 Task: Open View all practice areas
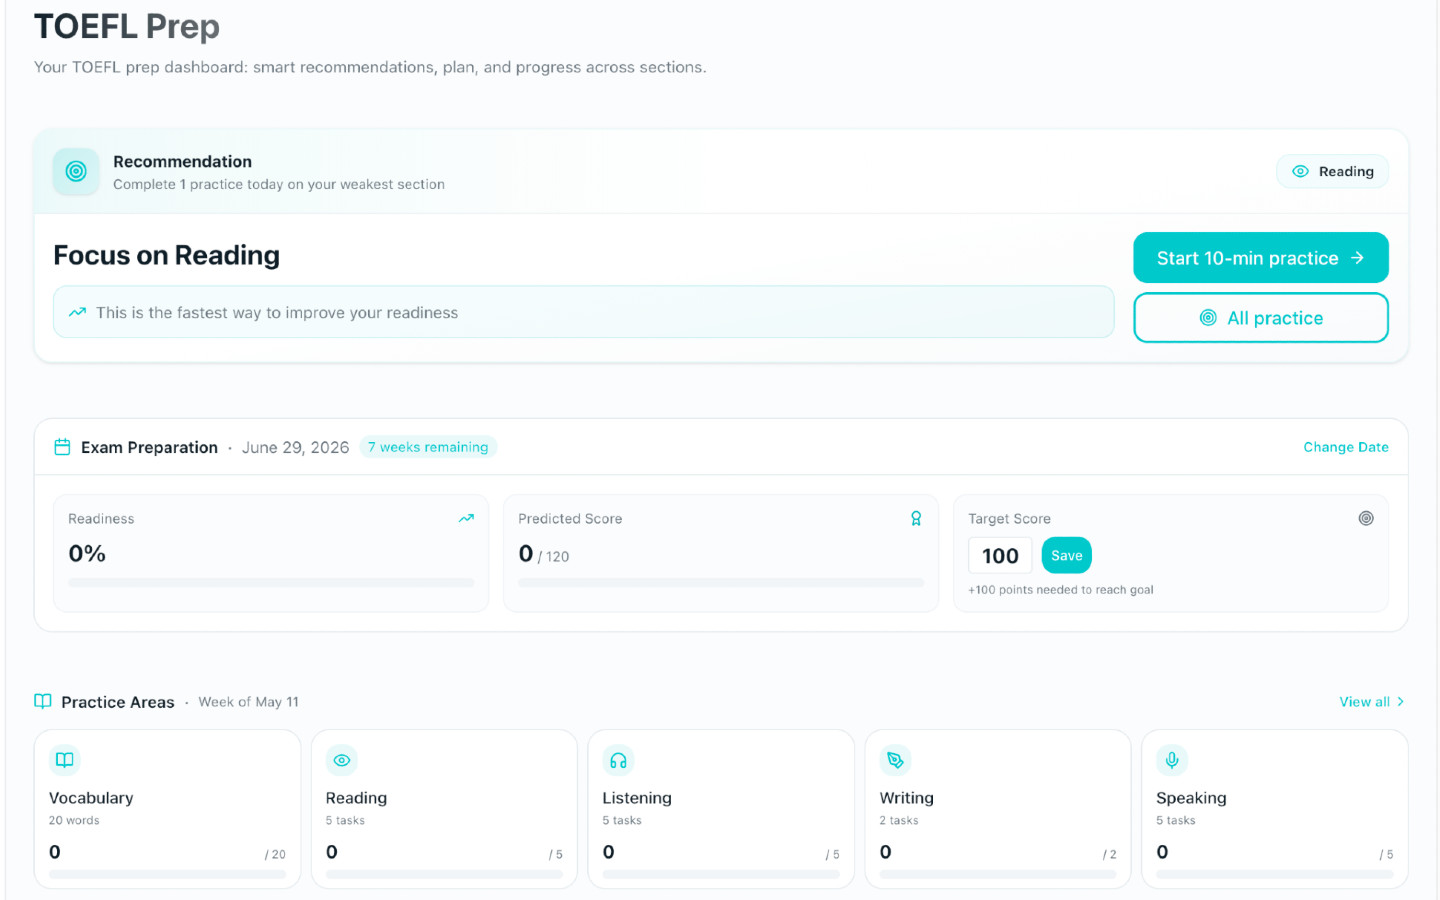tap(1372, 702)
